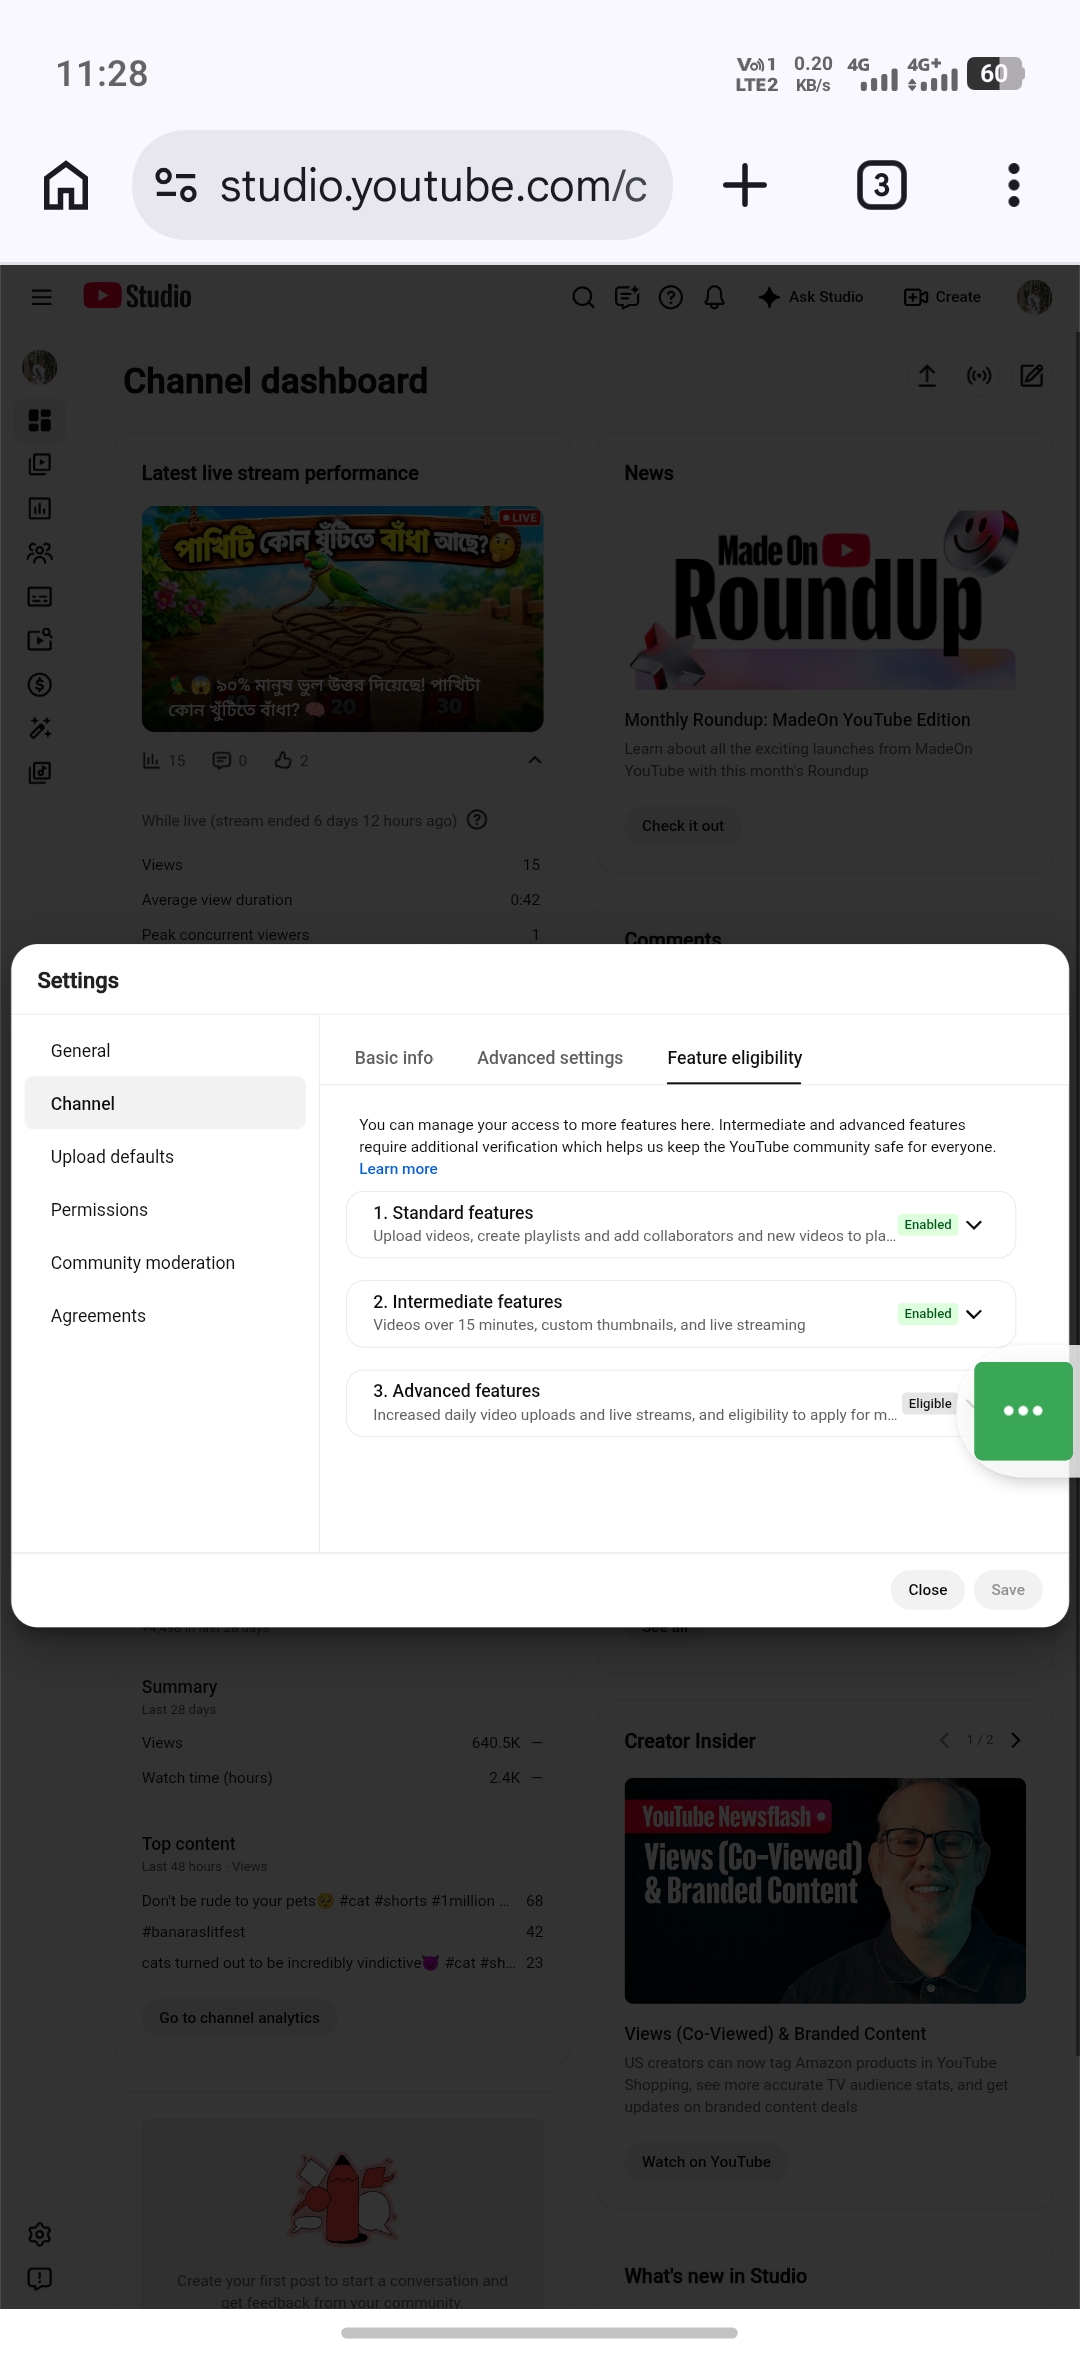
Task: Click the Go live broadcast icon
Action: point(979,376)
